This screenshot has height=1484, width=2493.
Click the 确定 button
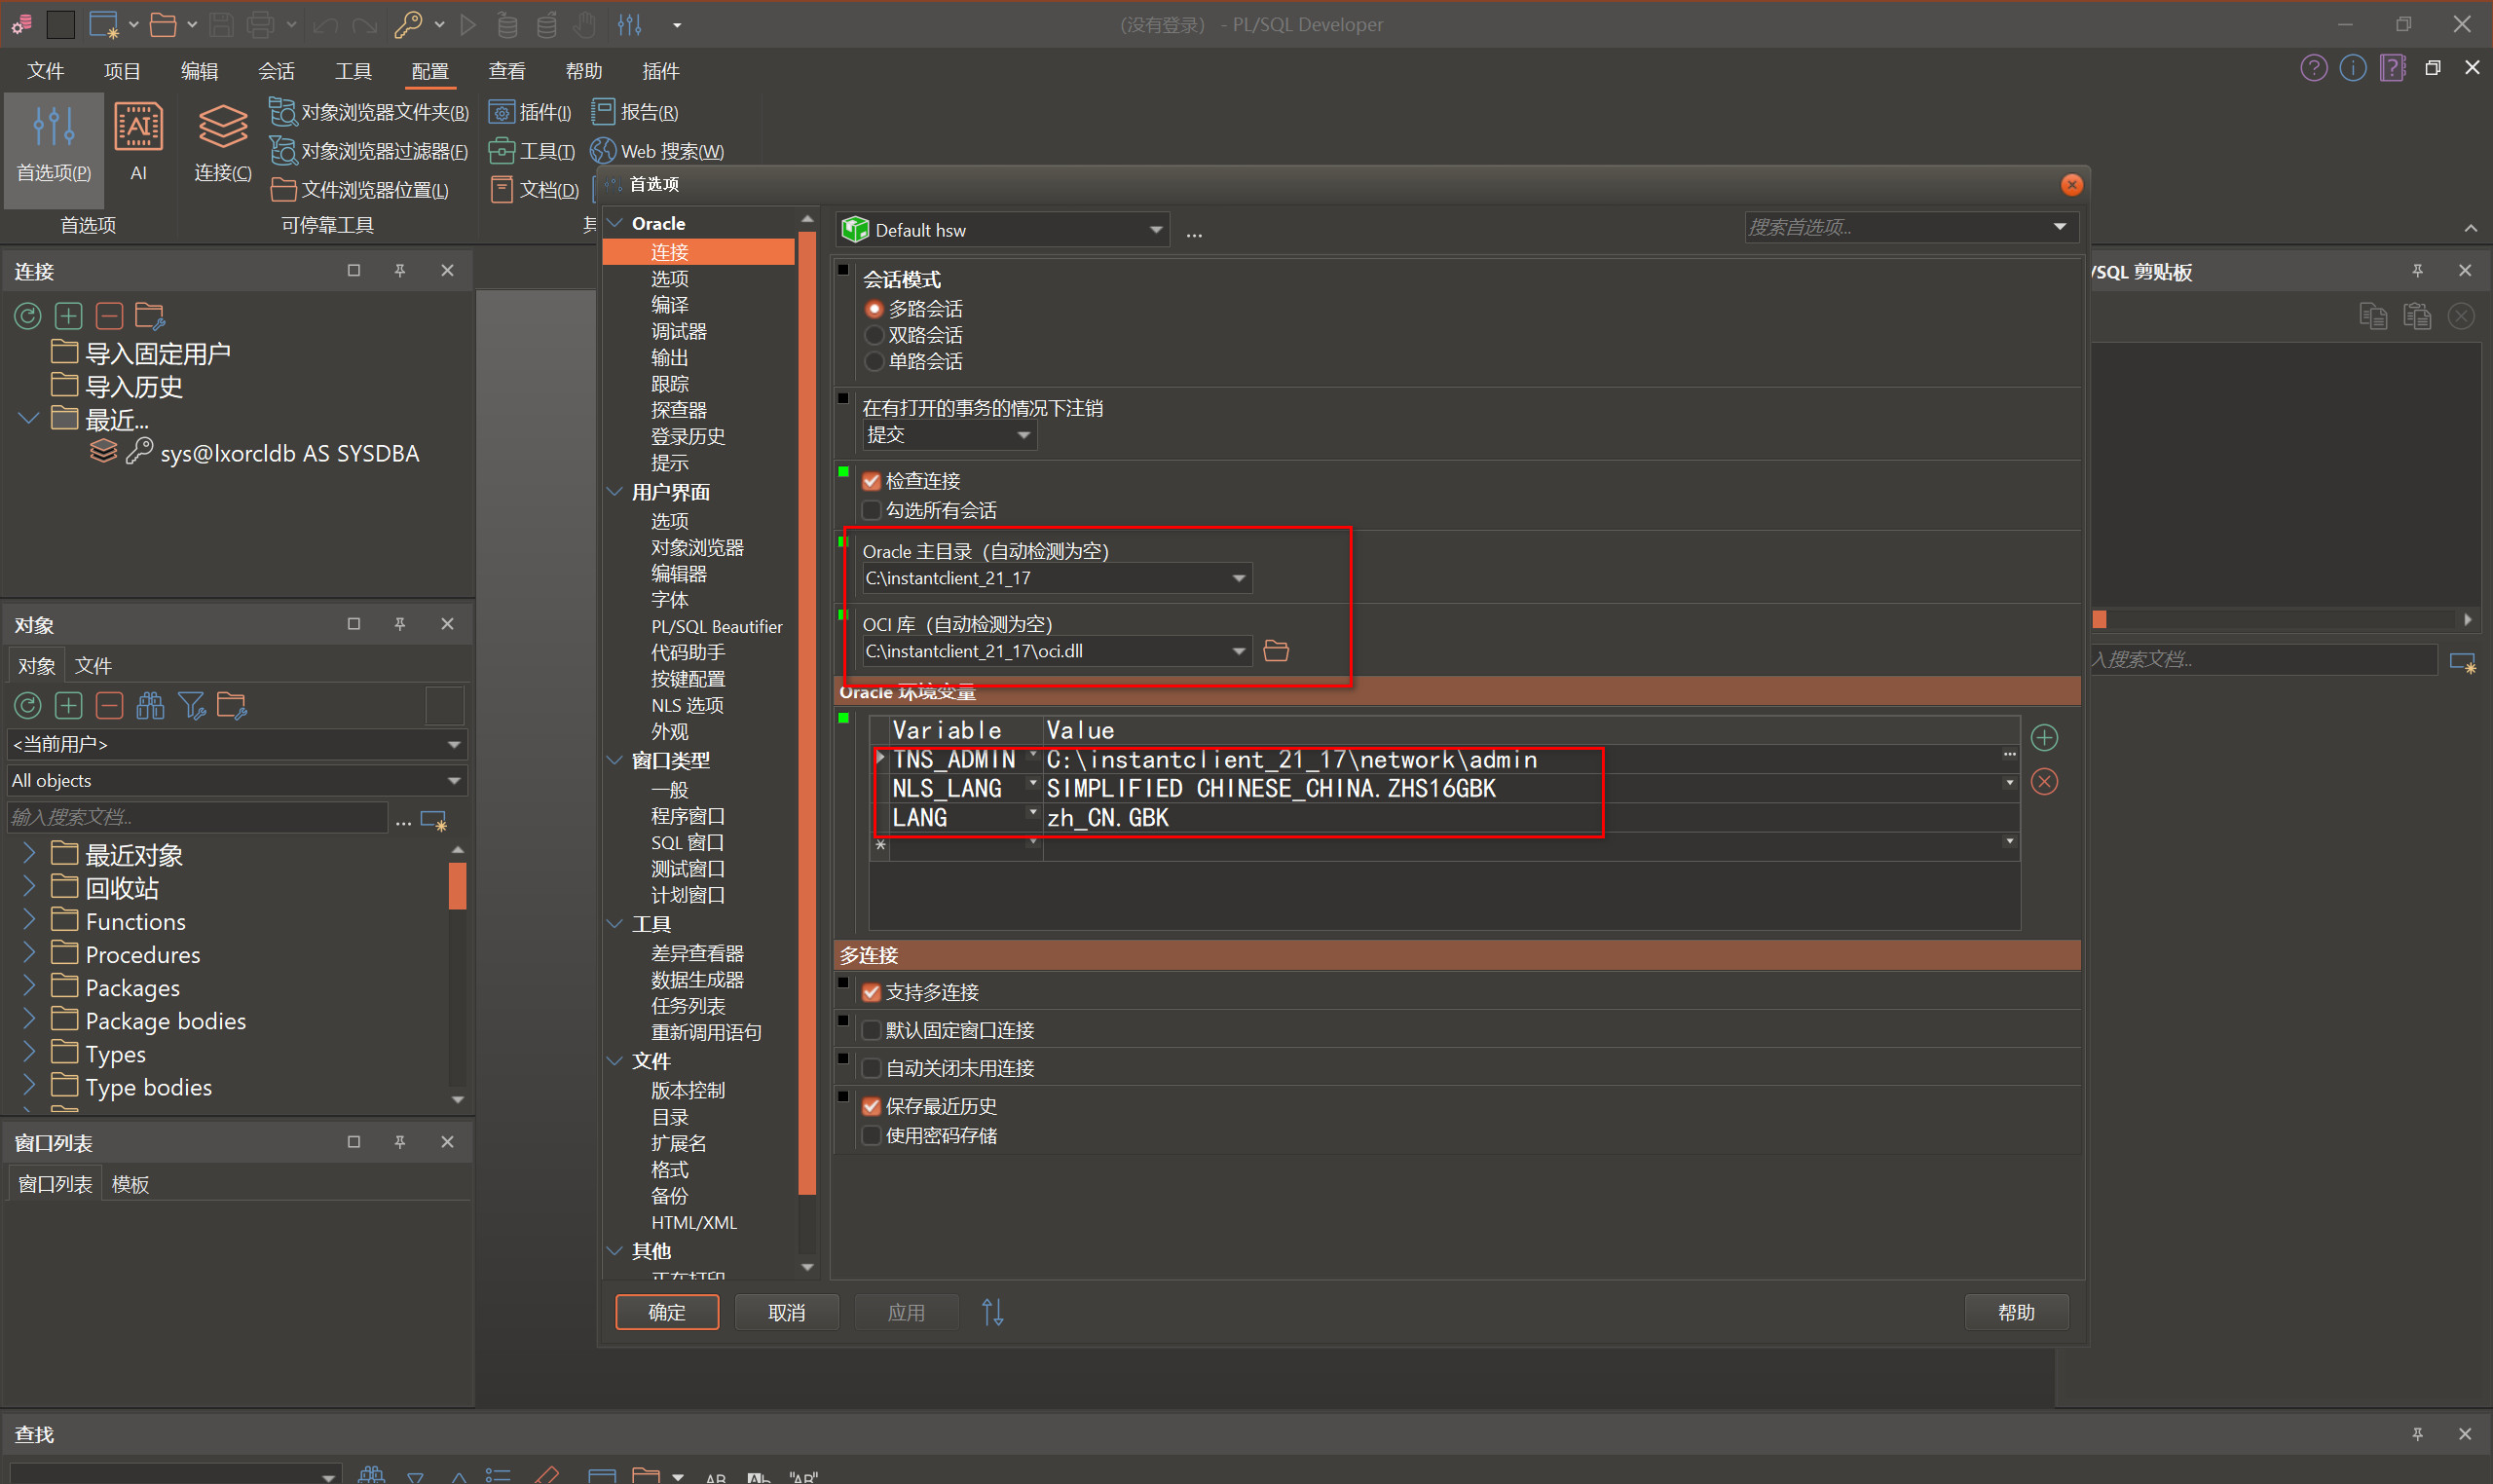666,1312
